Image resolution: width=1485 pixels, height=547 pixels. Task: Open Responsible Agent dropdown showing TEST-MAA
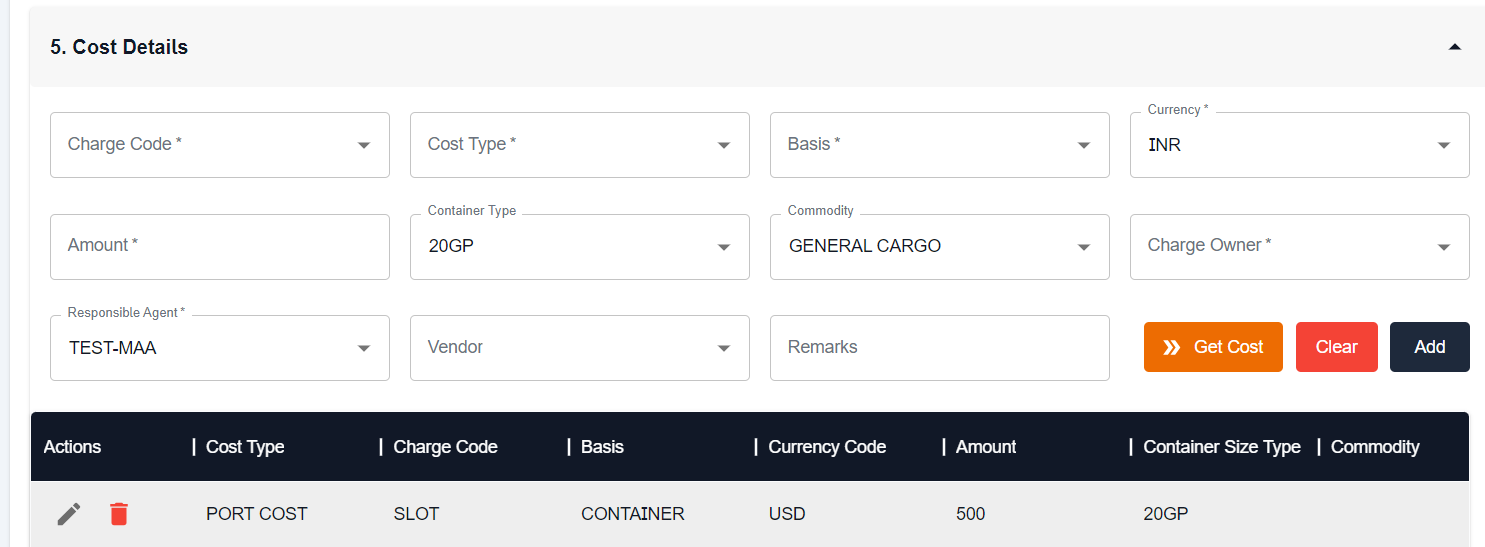point(220,348)
